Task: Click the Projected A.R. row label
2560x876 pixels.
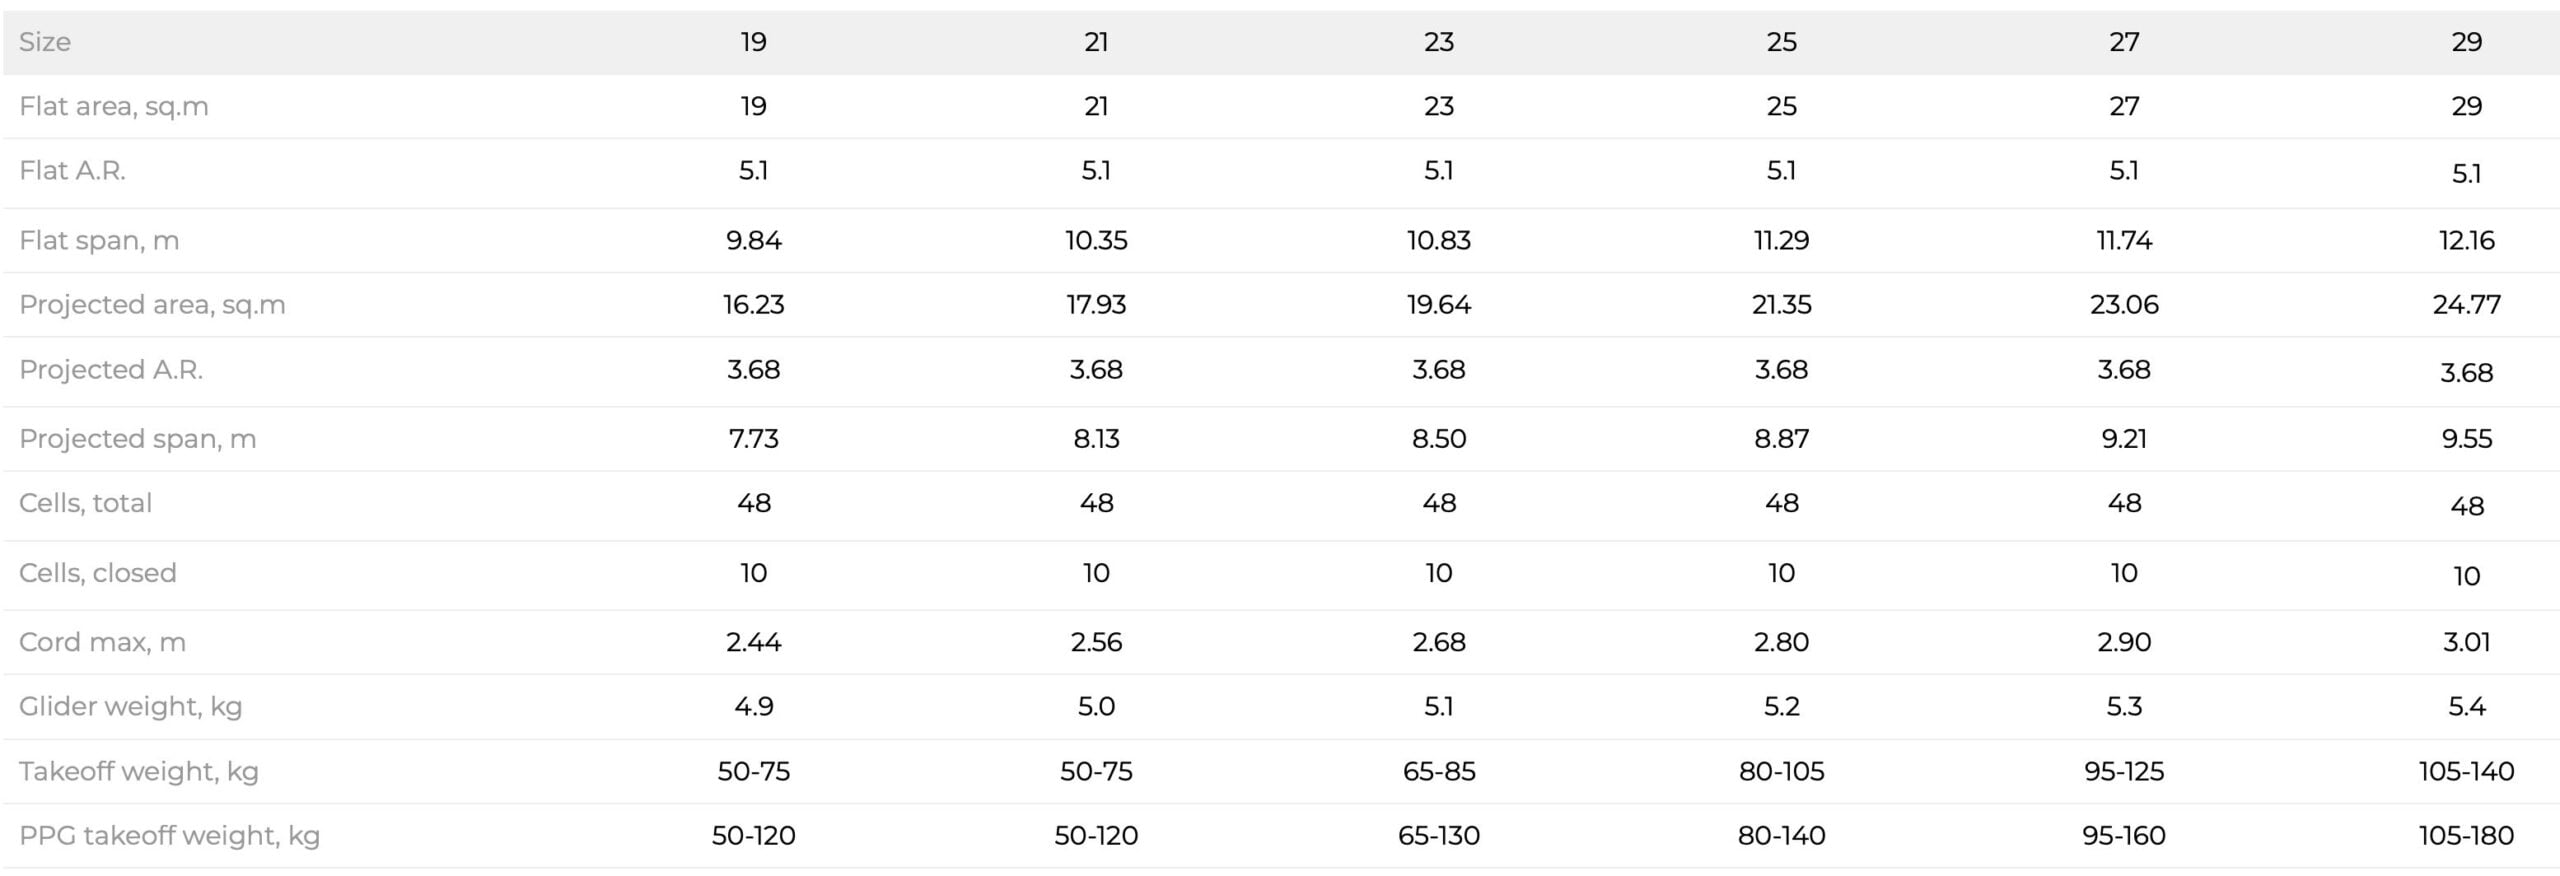Action: click(x=111, y=370)
